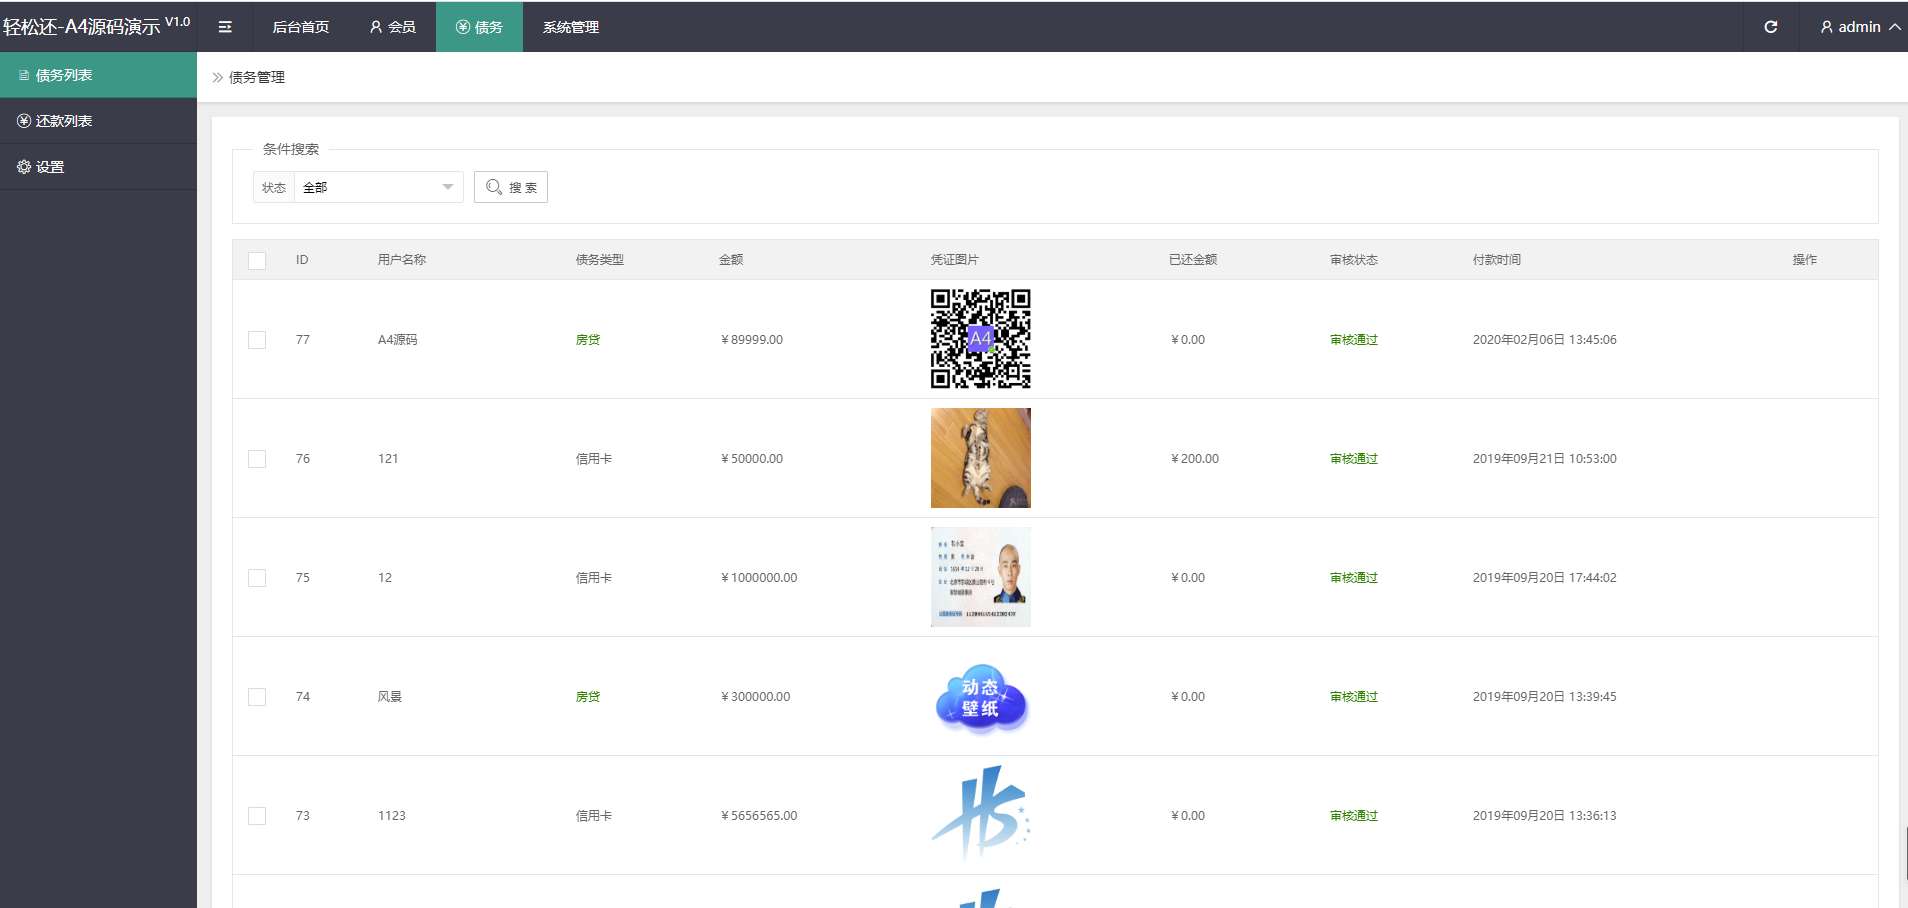Tick the checkbox for ID 73
1908x908 pixels.
point(257,816)
